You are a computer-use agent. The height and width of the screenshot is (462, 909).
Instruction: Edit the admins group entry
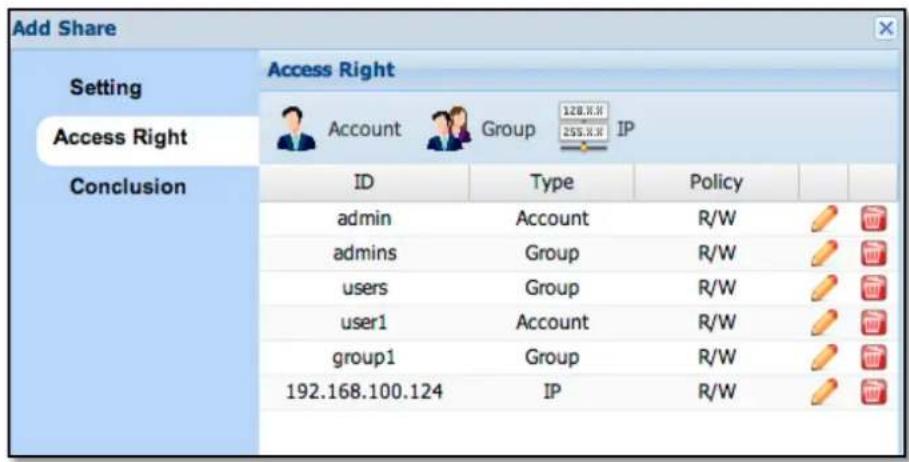pyautogui.click(x=824, y=254)
